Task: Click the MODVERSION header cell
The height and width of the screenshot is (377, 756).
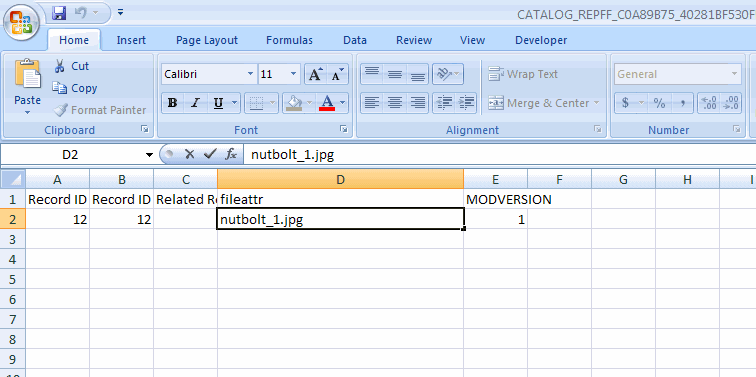Action: 495,200
